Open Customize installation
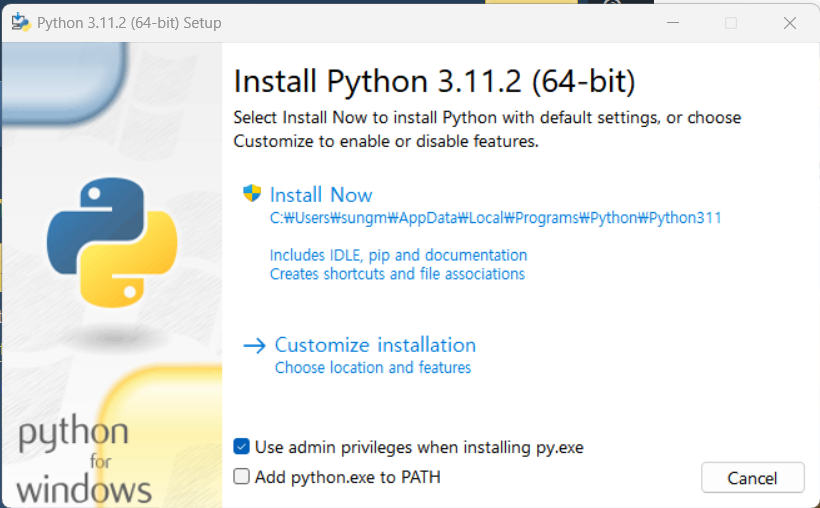820x508 pixels. pyautogui.click(x=375, y=345)
